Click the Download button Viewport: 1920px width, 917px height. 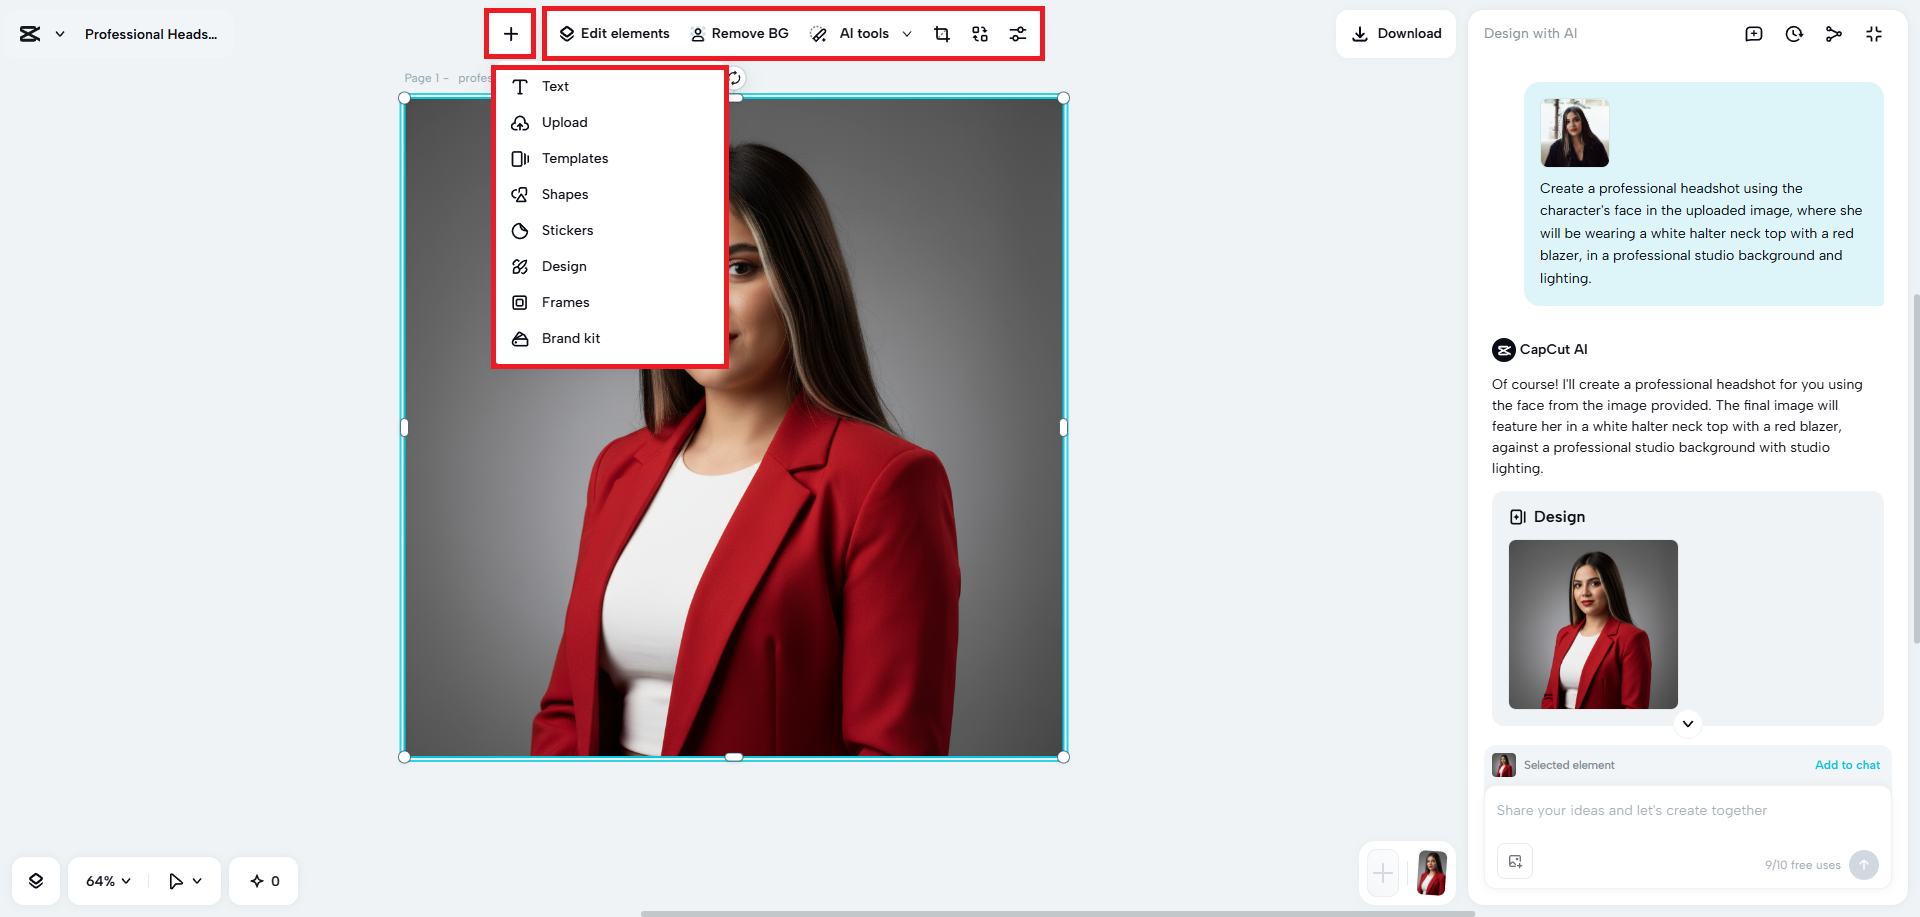pos(1396,33)
